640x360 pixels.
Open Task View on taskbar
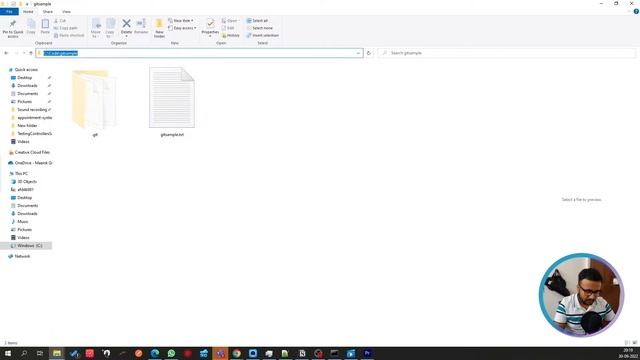coord(40,353)
